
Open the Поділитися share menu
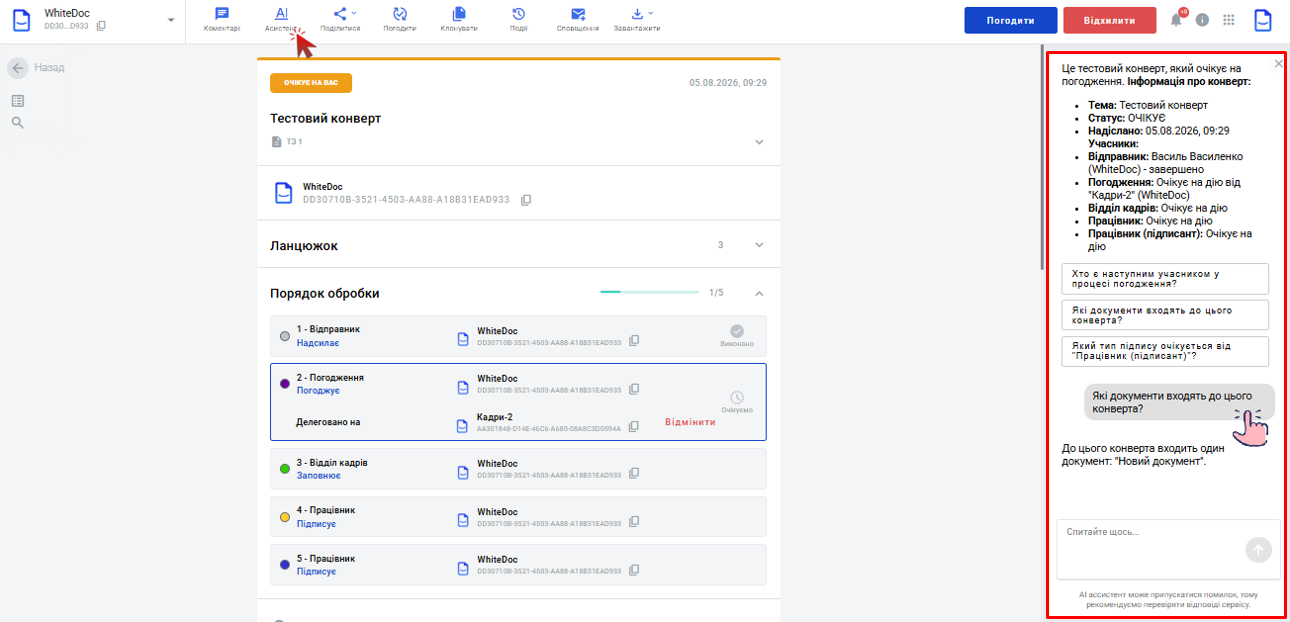[340, 20]
